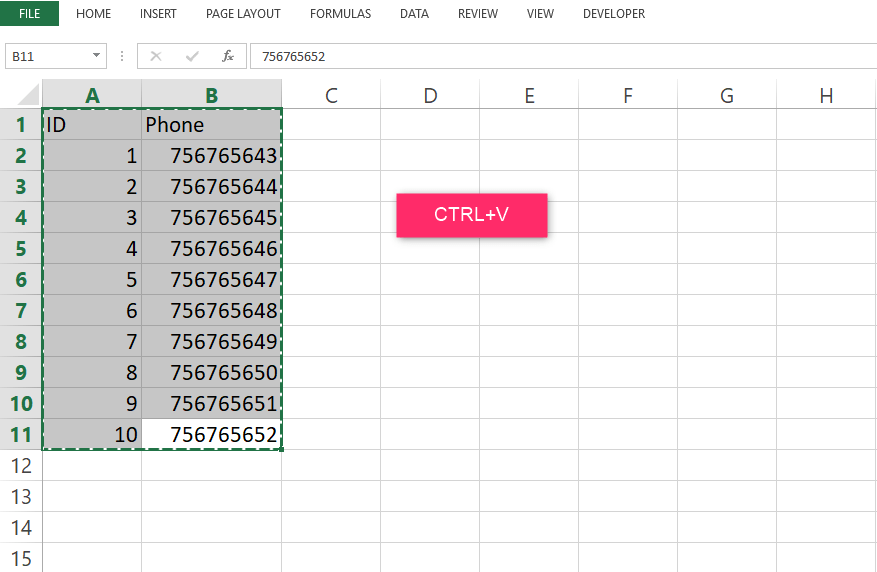
Task: Select column D header
Action: 430,94
